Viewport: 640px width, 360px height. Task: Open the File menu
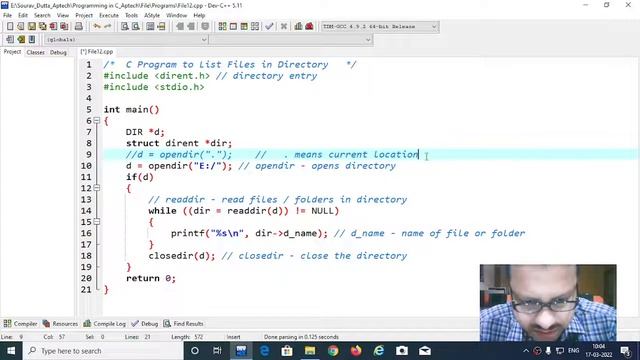click(7, 16)
